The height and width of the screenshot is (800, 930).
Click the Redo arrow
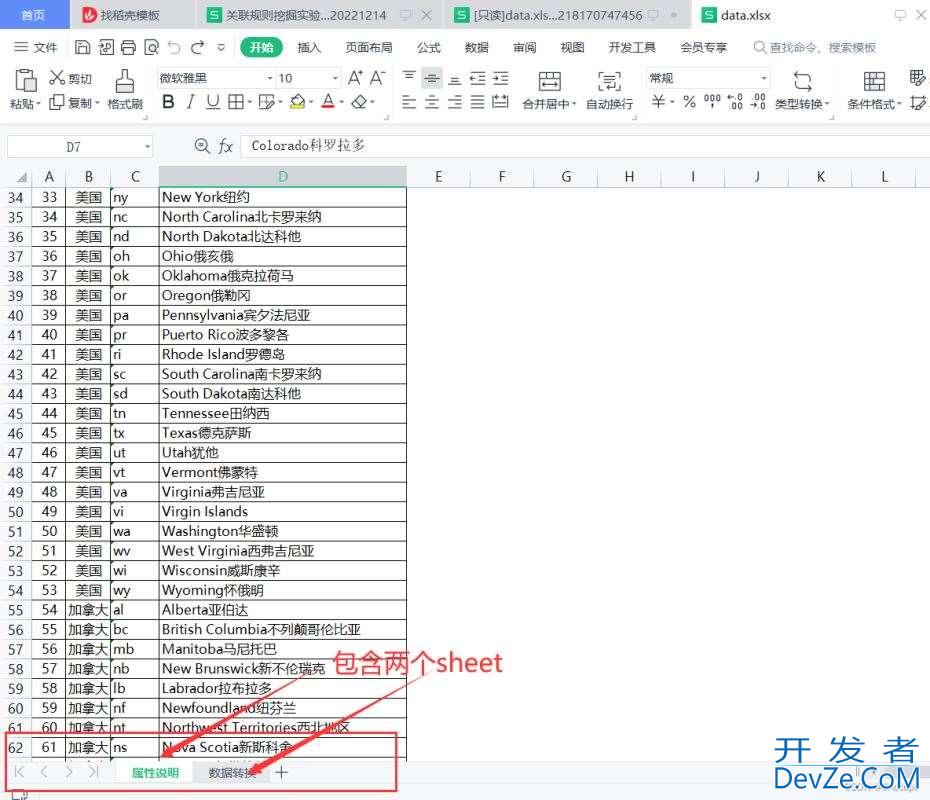(198, 47)
